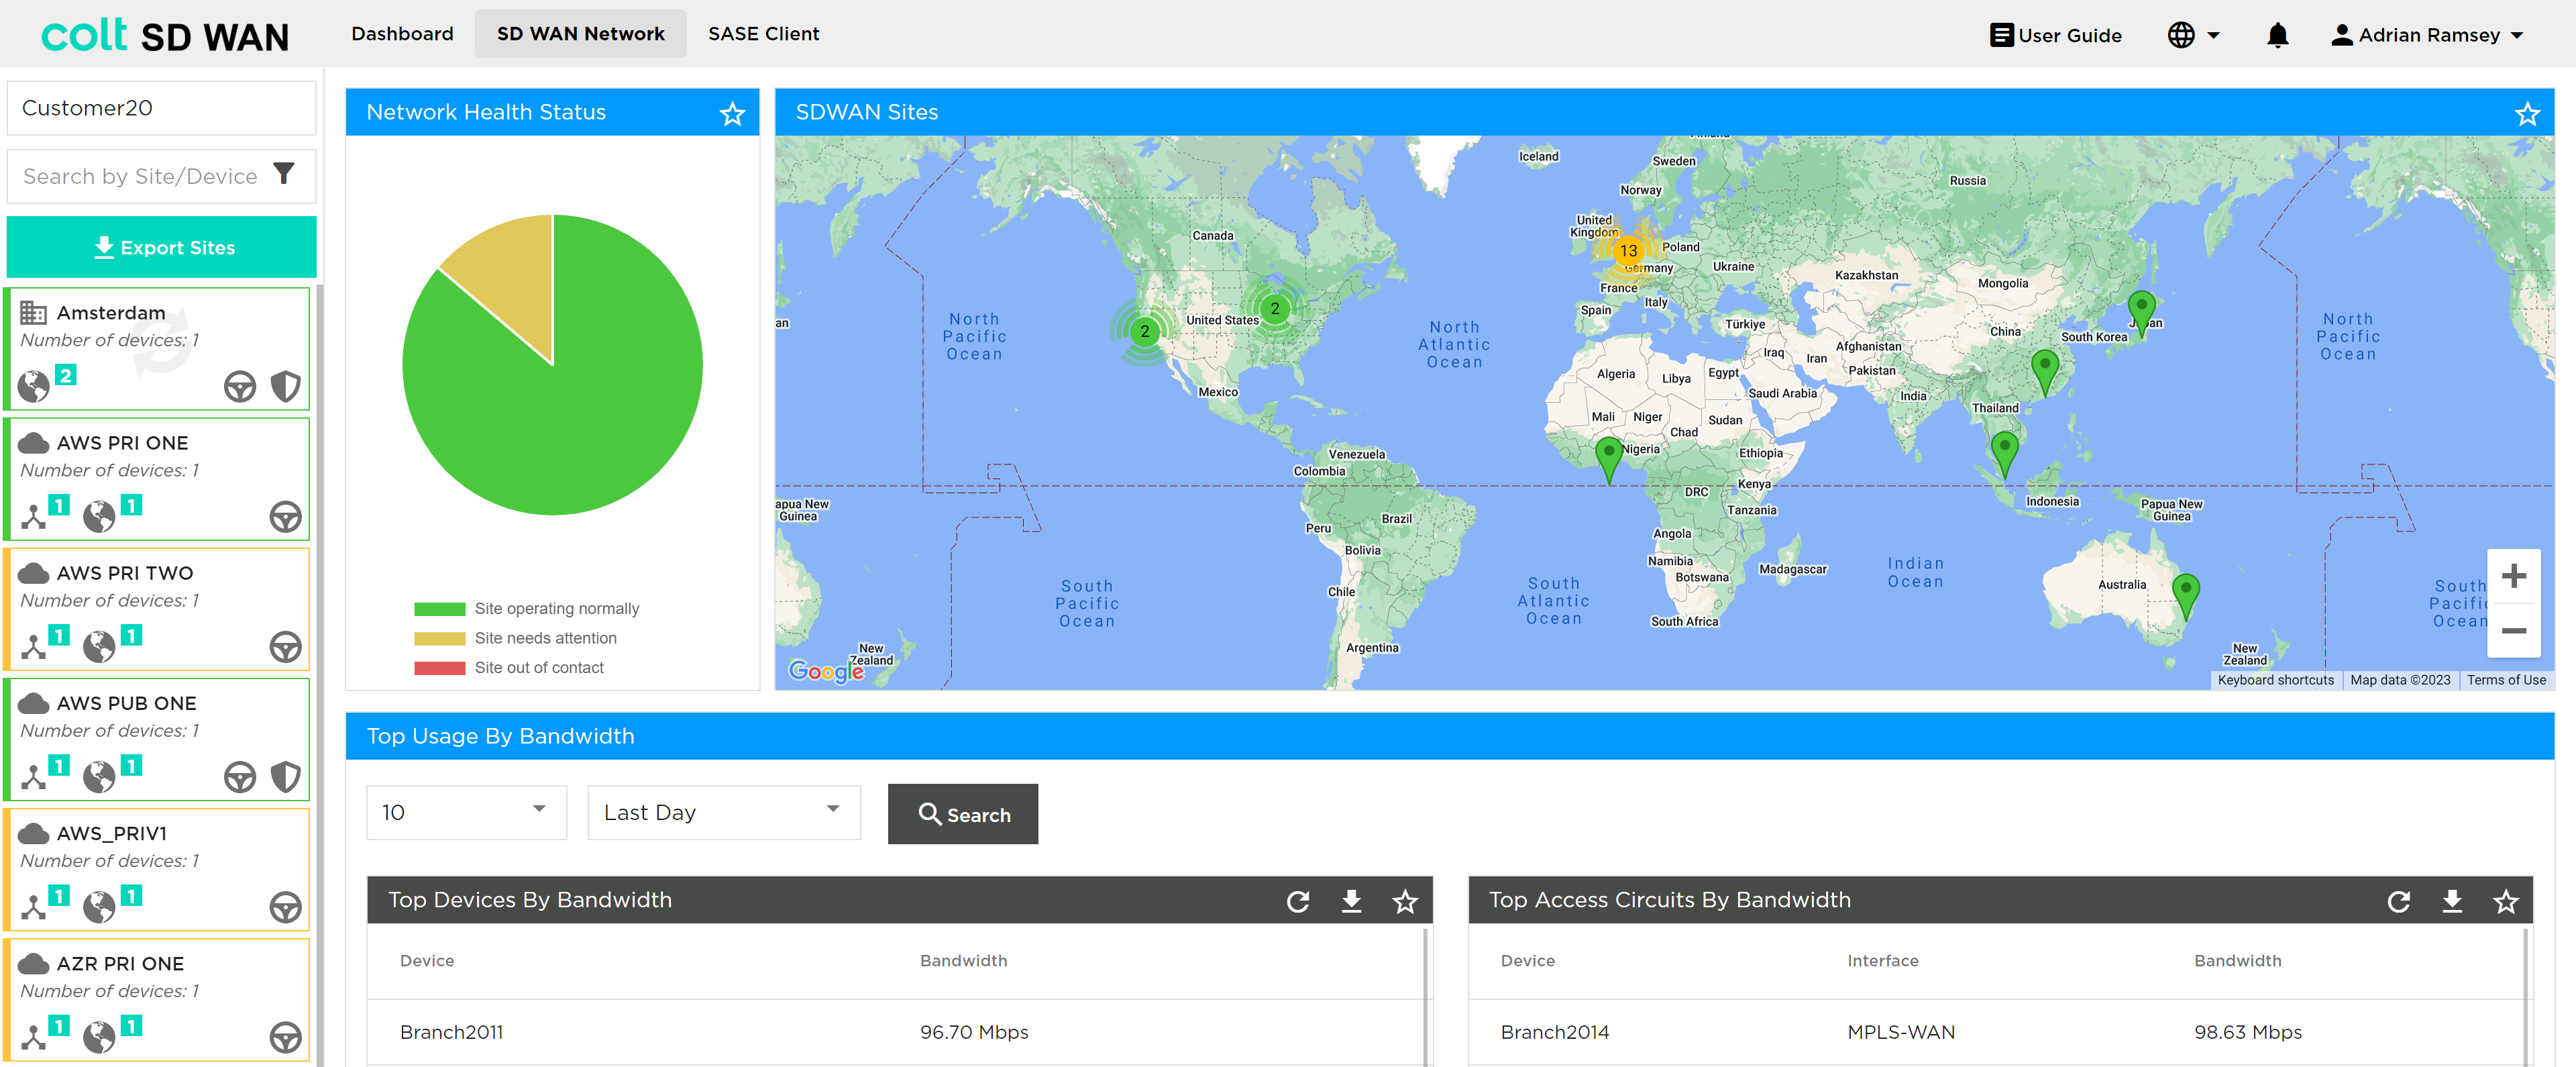Screen dimensions: 2576x1067
Task: Select the Australia site map pin
Action: (2186, 596)
